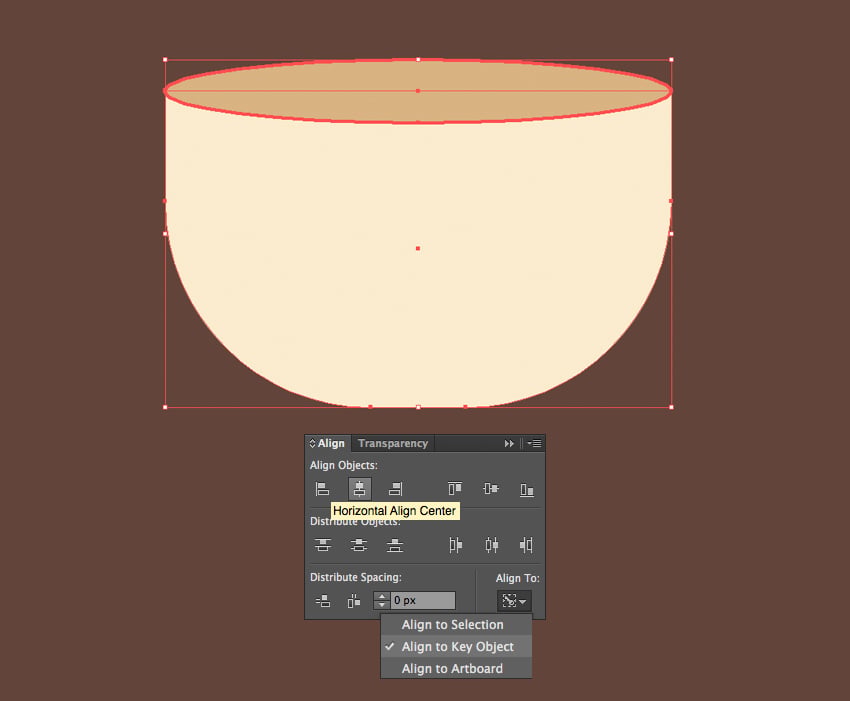Click Vertical Distribute Center icon
The height and width of the screenshot is (701, 850).
pos(359,544)
